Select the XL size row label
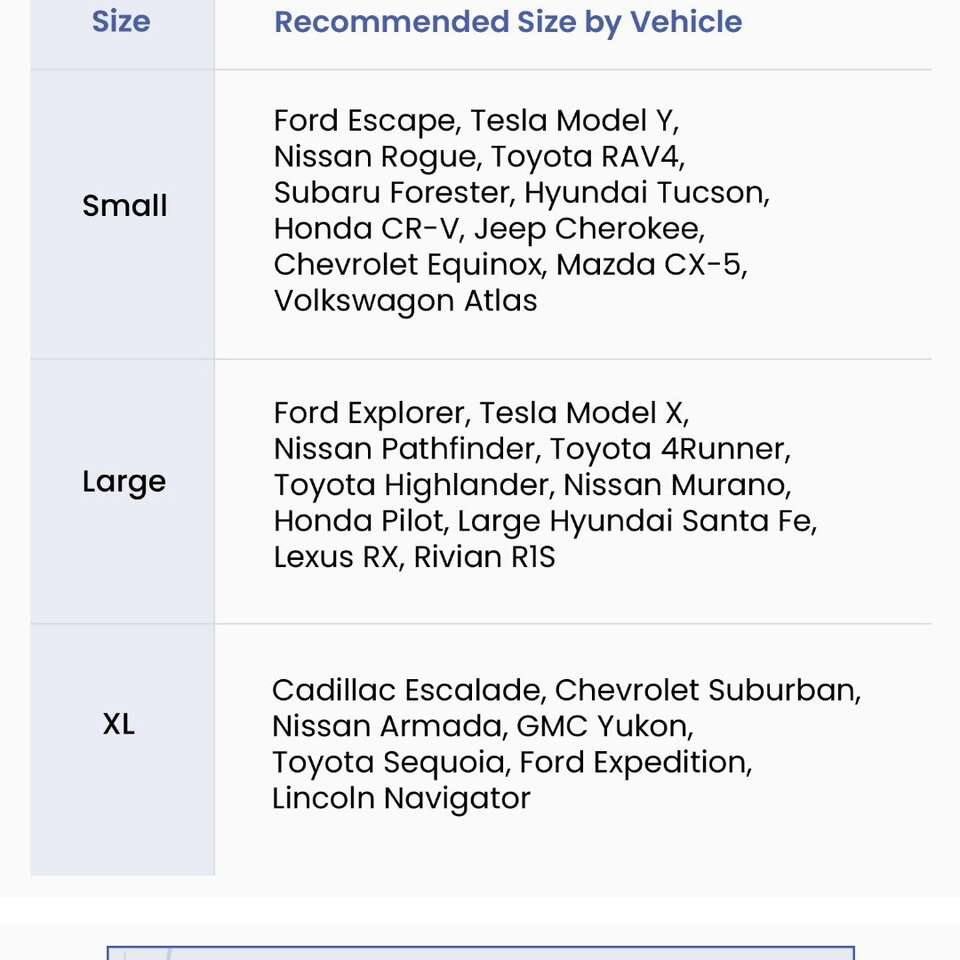960x960 pixels. [119, 724]
